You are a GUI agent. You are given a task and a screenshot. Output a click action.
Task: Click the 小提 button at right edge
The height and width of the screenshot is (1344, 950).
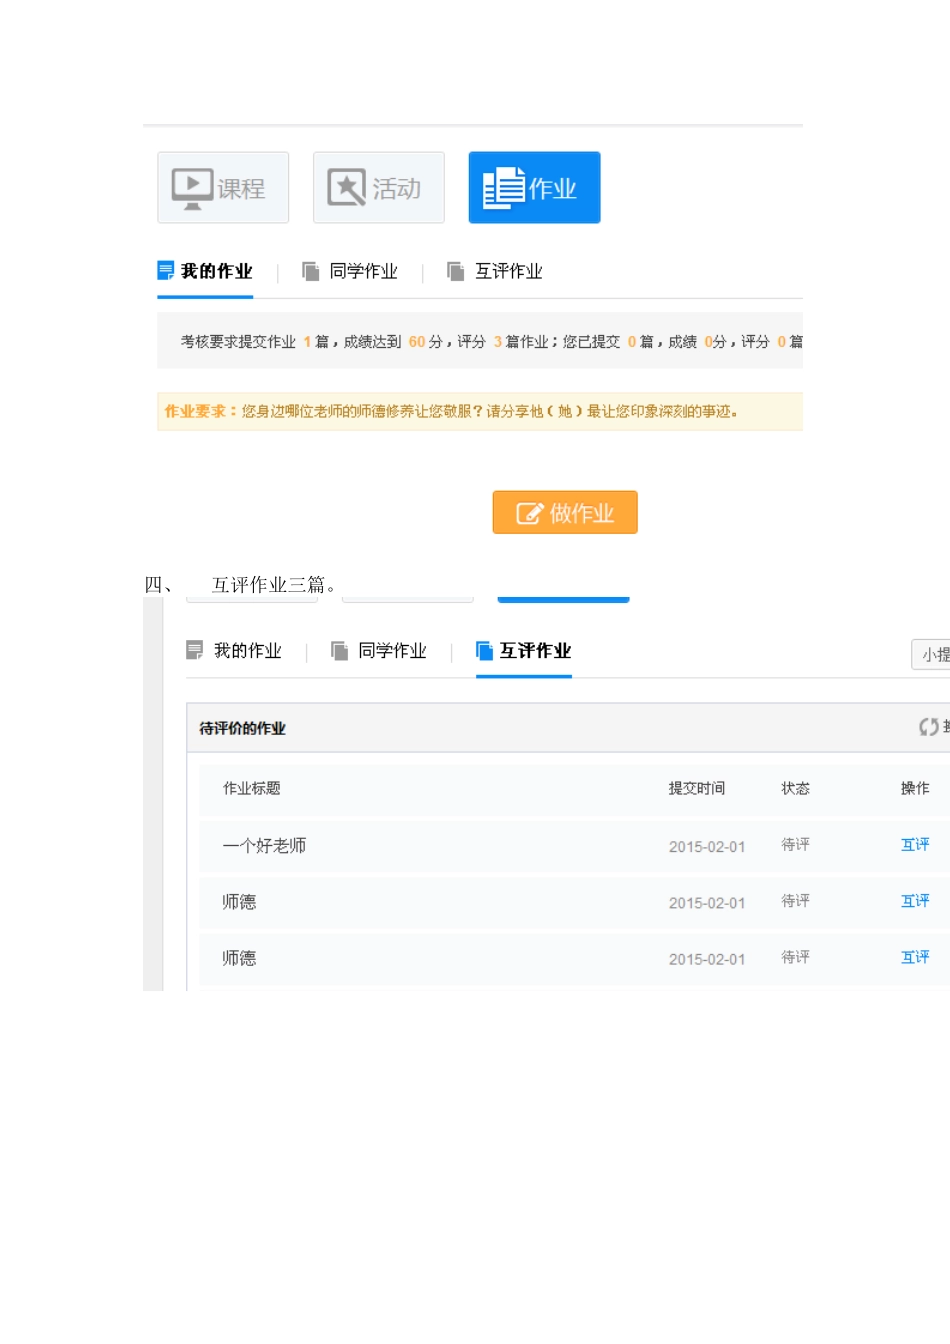(x=931, y=655)
